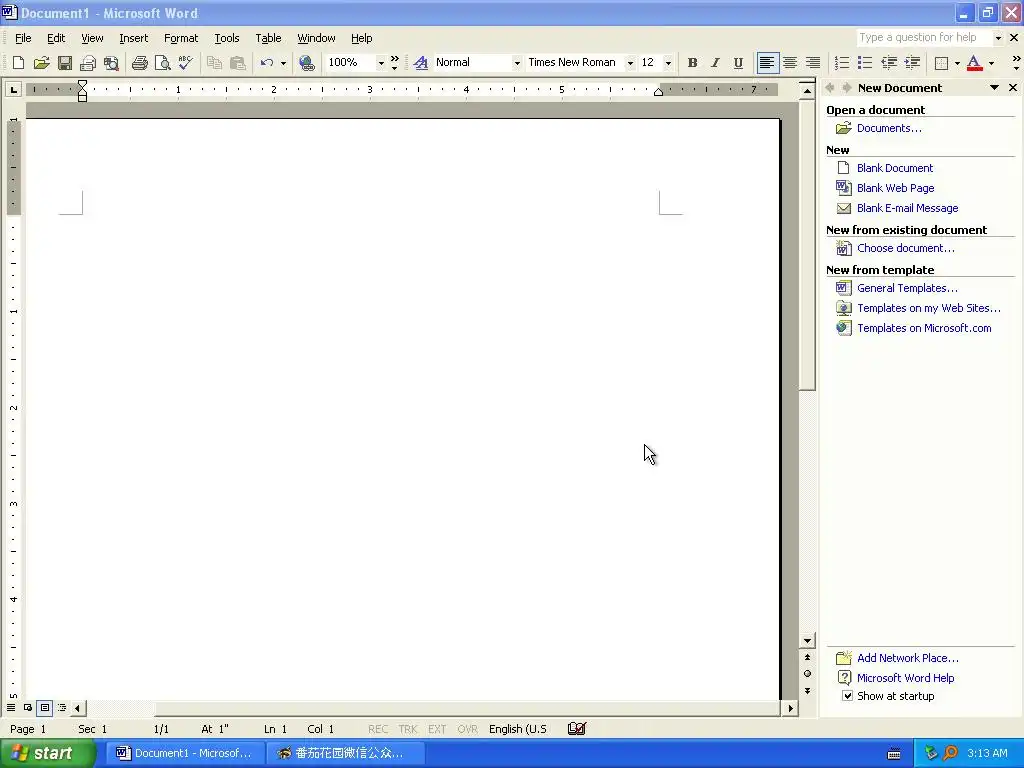Open General Templates... link
This screenshot has width=1024, height=768.
coord(907,288)
